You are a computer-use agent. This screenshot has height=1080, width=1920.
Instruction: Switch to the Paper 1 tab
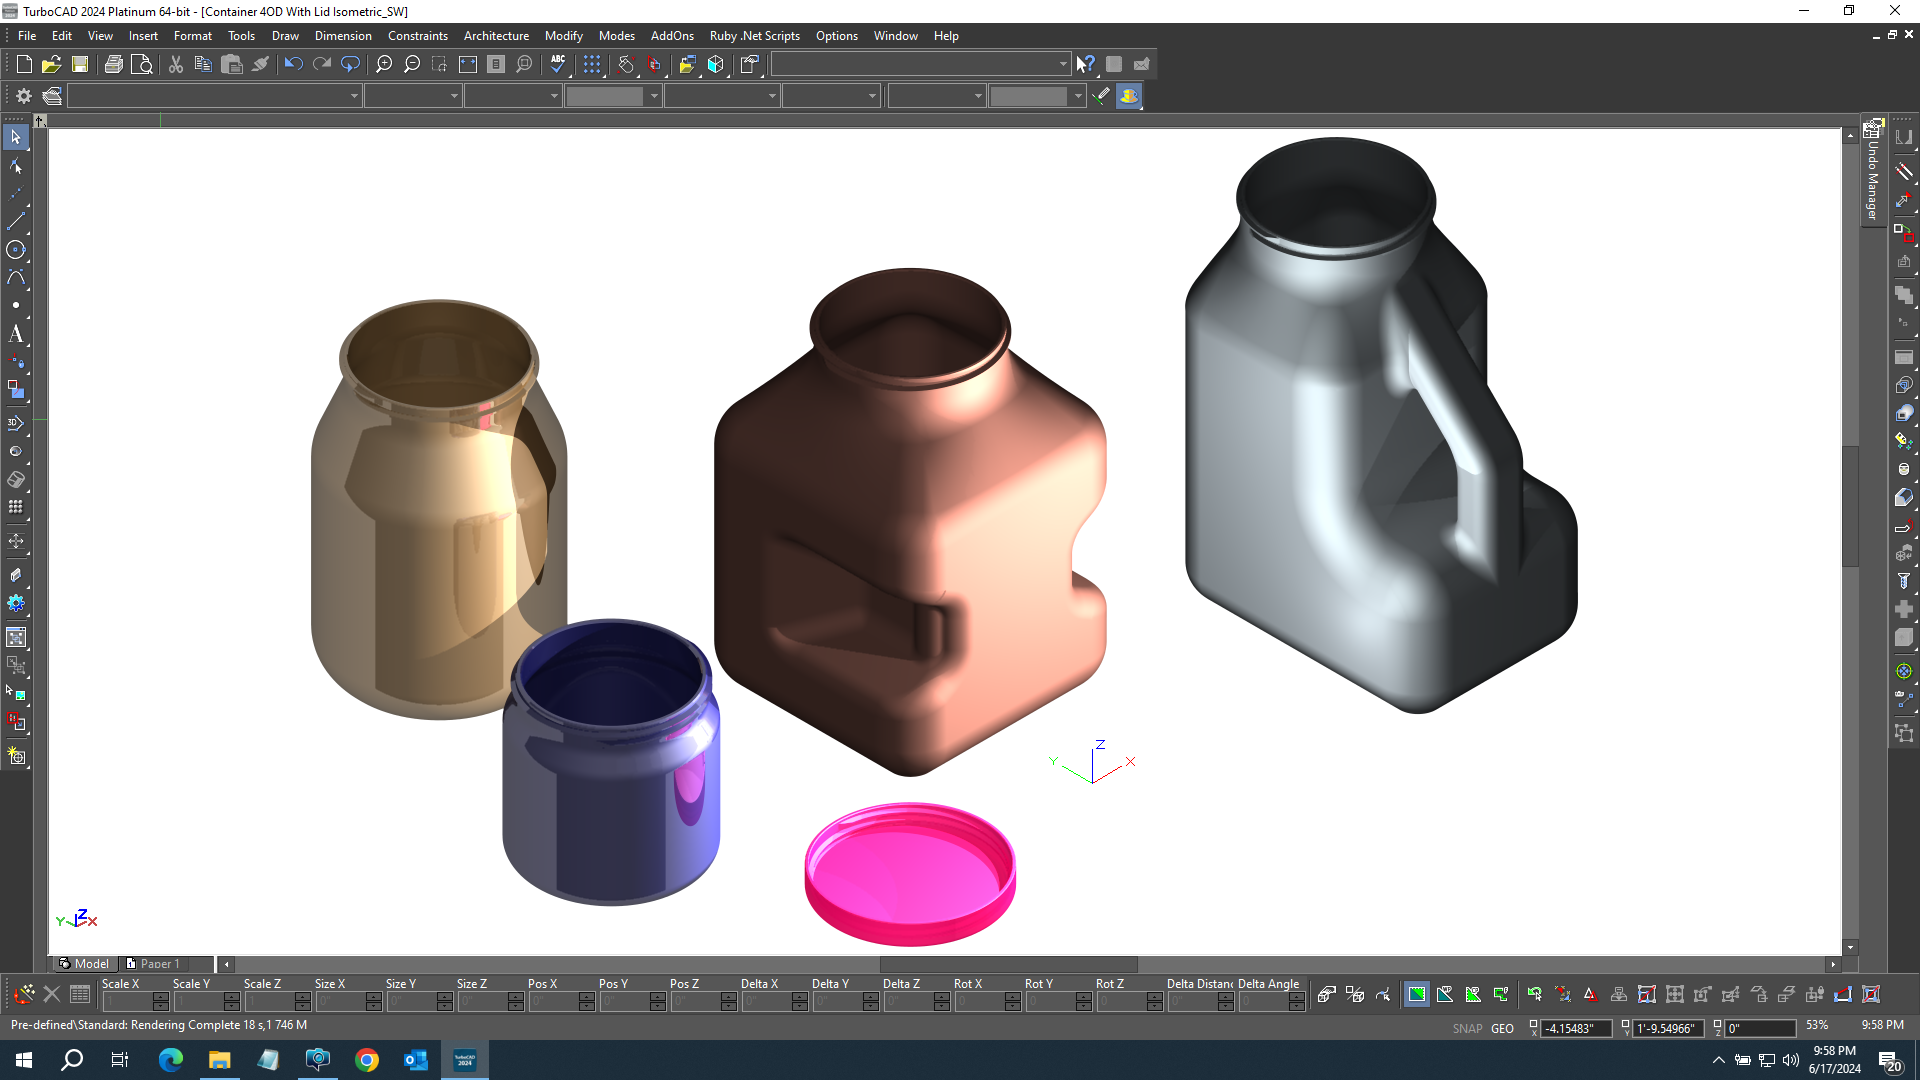click(162, 963)
